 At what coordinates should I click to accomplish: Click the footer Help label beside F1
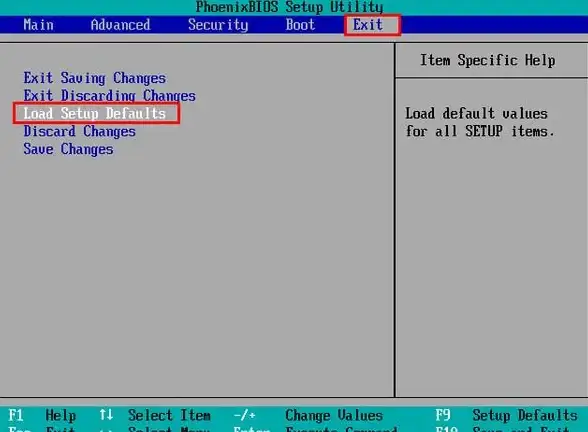(61, 416)
